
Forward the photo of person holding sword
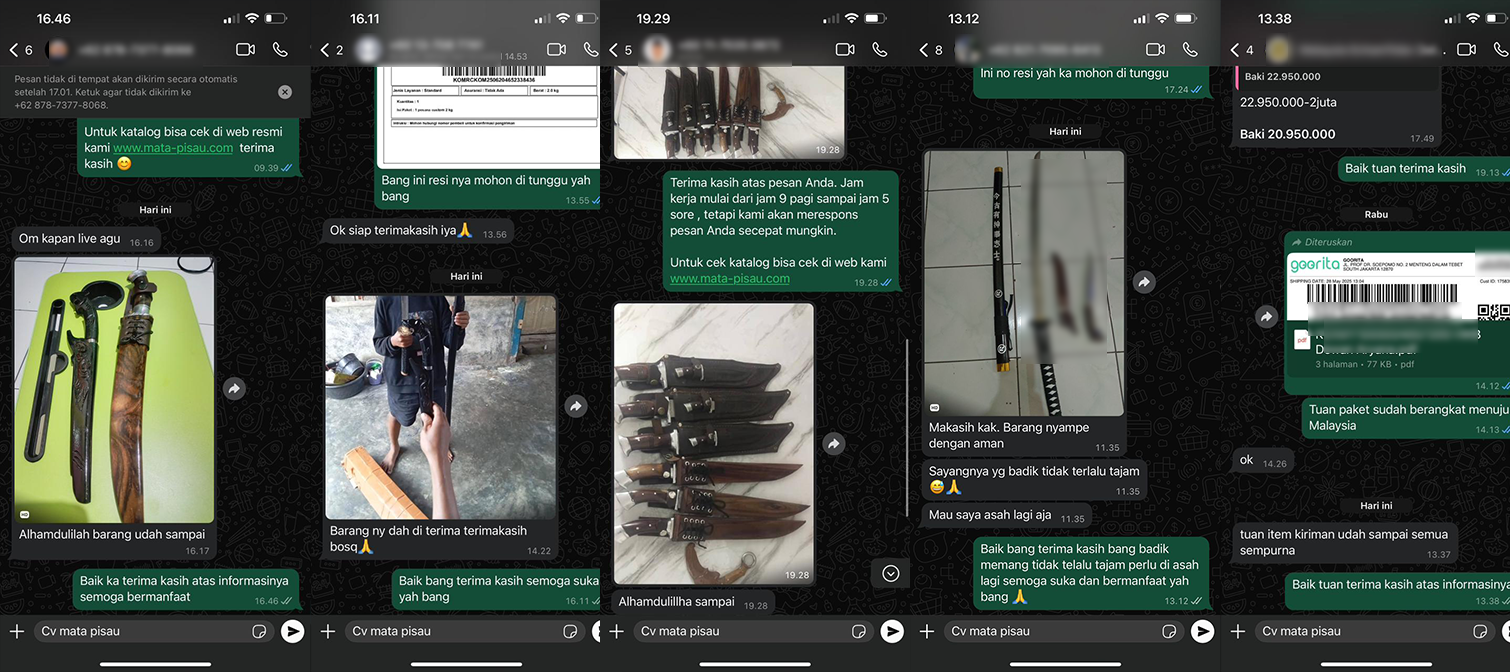[x=575, y=406]
